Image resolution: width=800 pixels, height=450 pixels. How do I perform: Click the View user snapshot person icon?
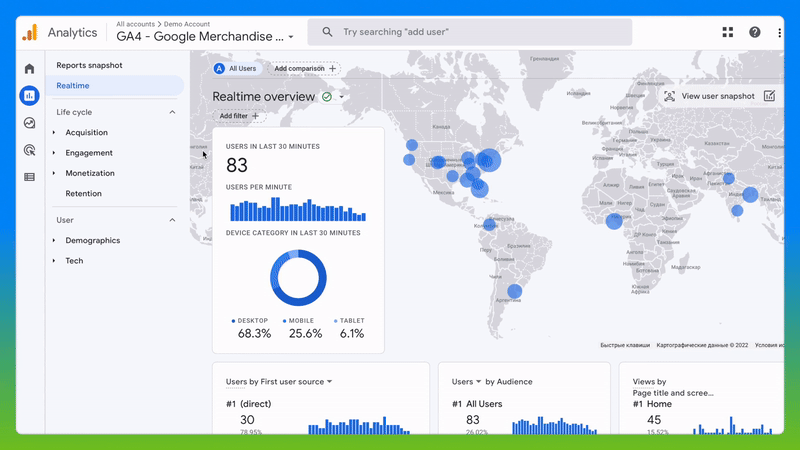click(x=669, y=96)
